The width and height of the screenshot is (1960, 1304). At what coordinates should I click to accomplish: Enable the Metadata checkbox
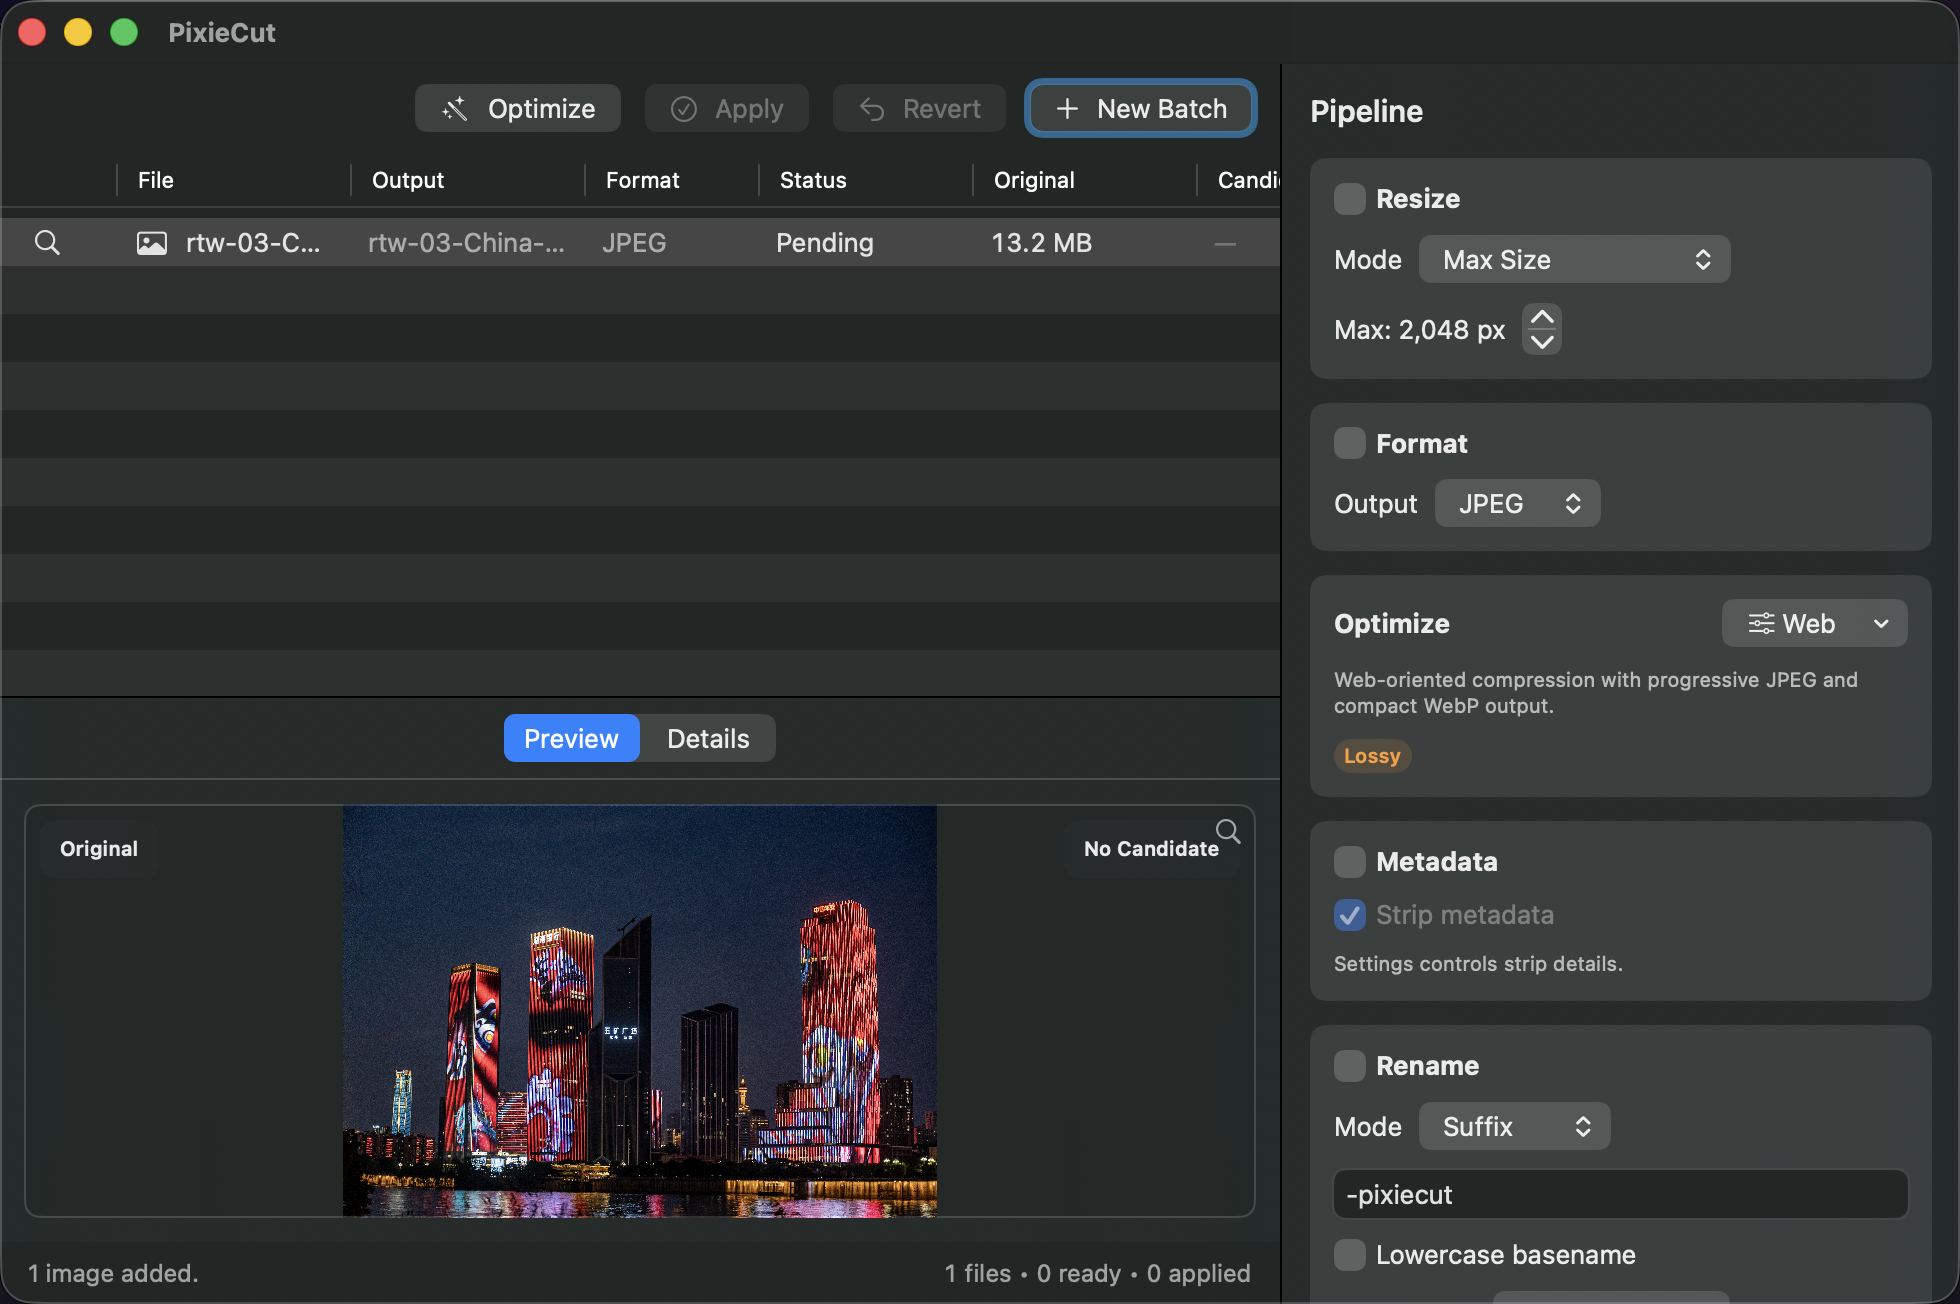point(1350,861)
